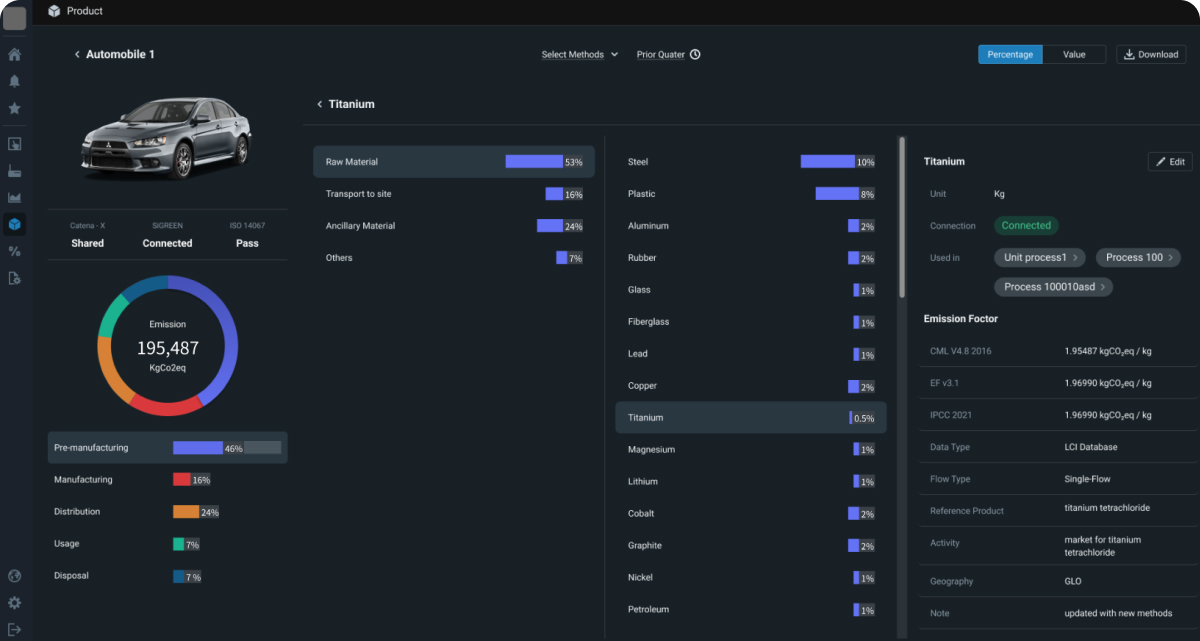
Task: Open notifications bell in sidebar
Action: click(x=14, y=81)
